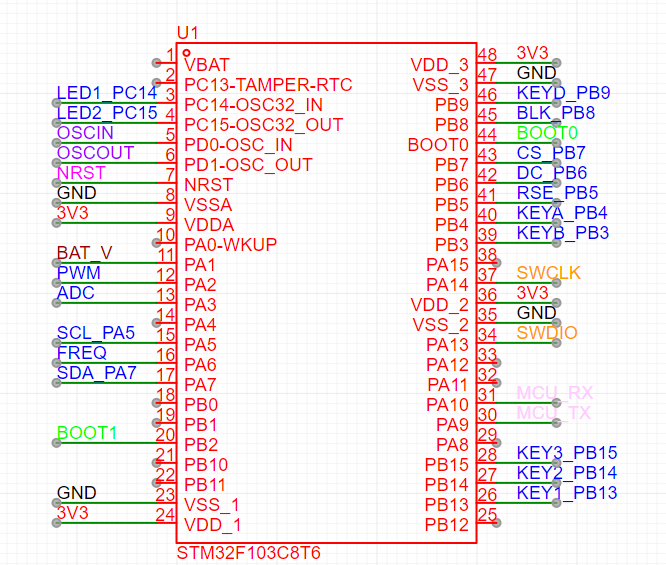Click the LED1_PC14 net label
Image resolution: width=666 pixels, height=565 pixels.
click(107, 93)
